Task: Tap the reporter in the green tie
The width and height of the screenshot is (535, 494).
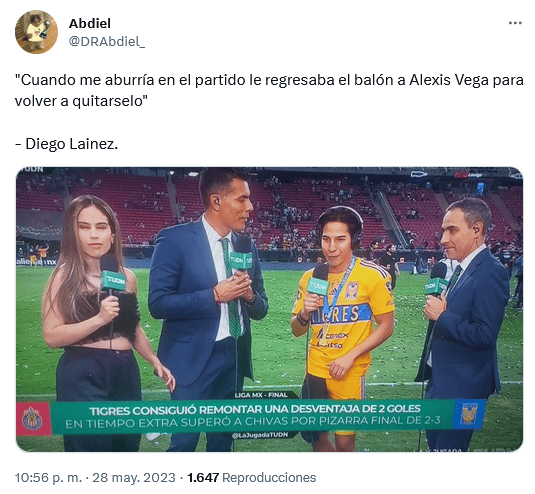Action: [209, 307]
